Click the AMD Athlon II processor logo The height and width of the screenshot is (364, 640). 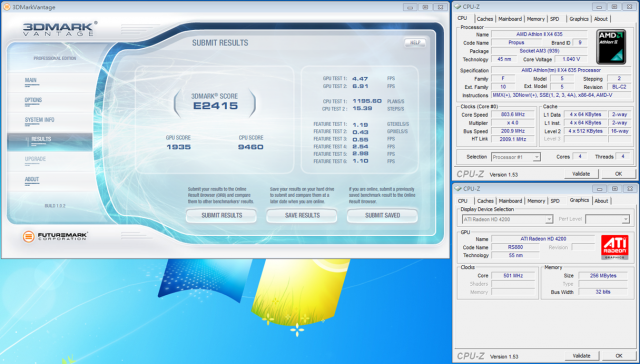click(611, 47)
